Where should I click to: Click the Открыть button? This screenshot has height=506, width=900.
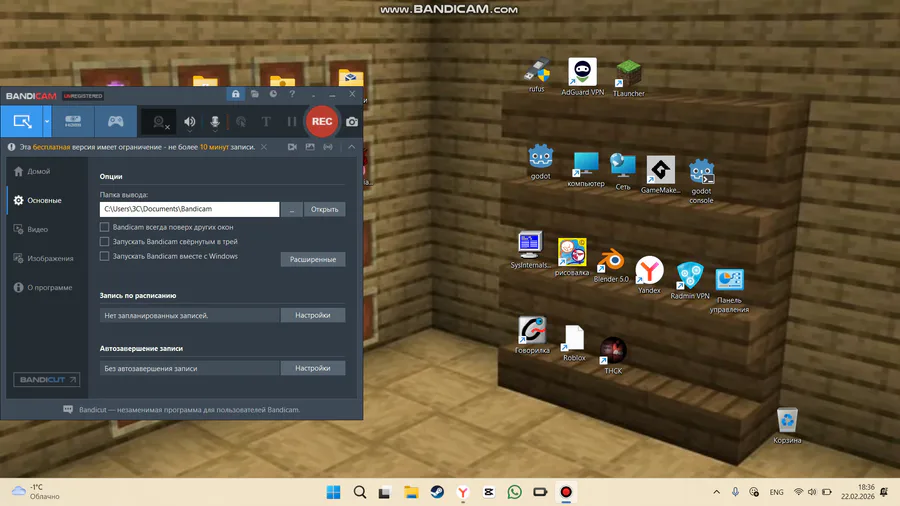coord(324,209)
